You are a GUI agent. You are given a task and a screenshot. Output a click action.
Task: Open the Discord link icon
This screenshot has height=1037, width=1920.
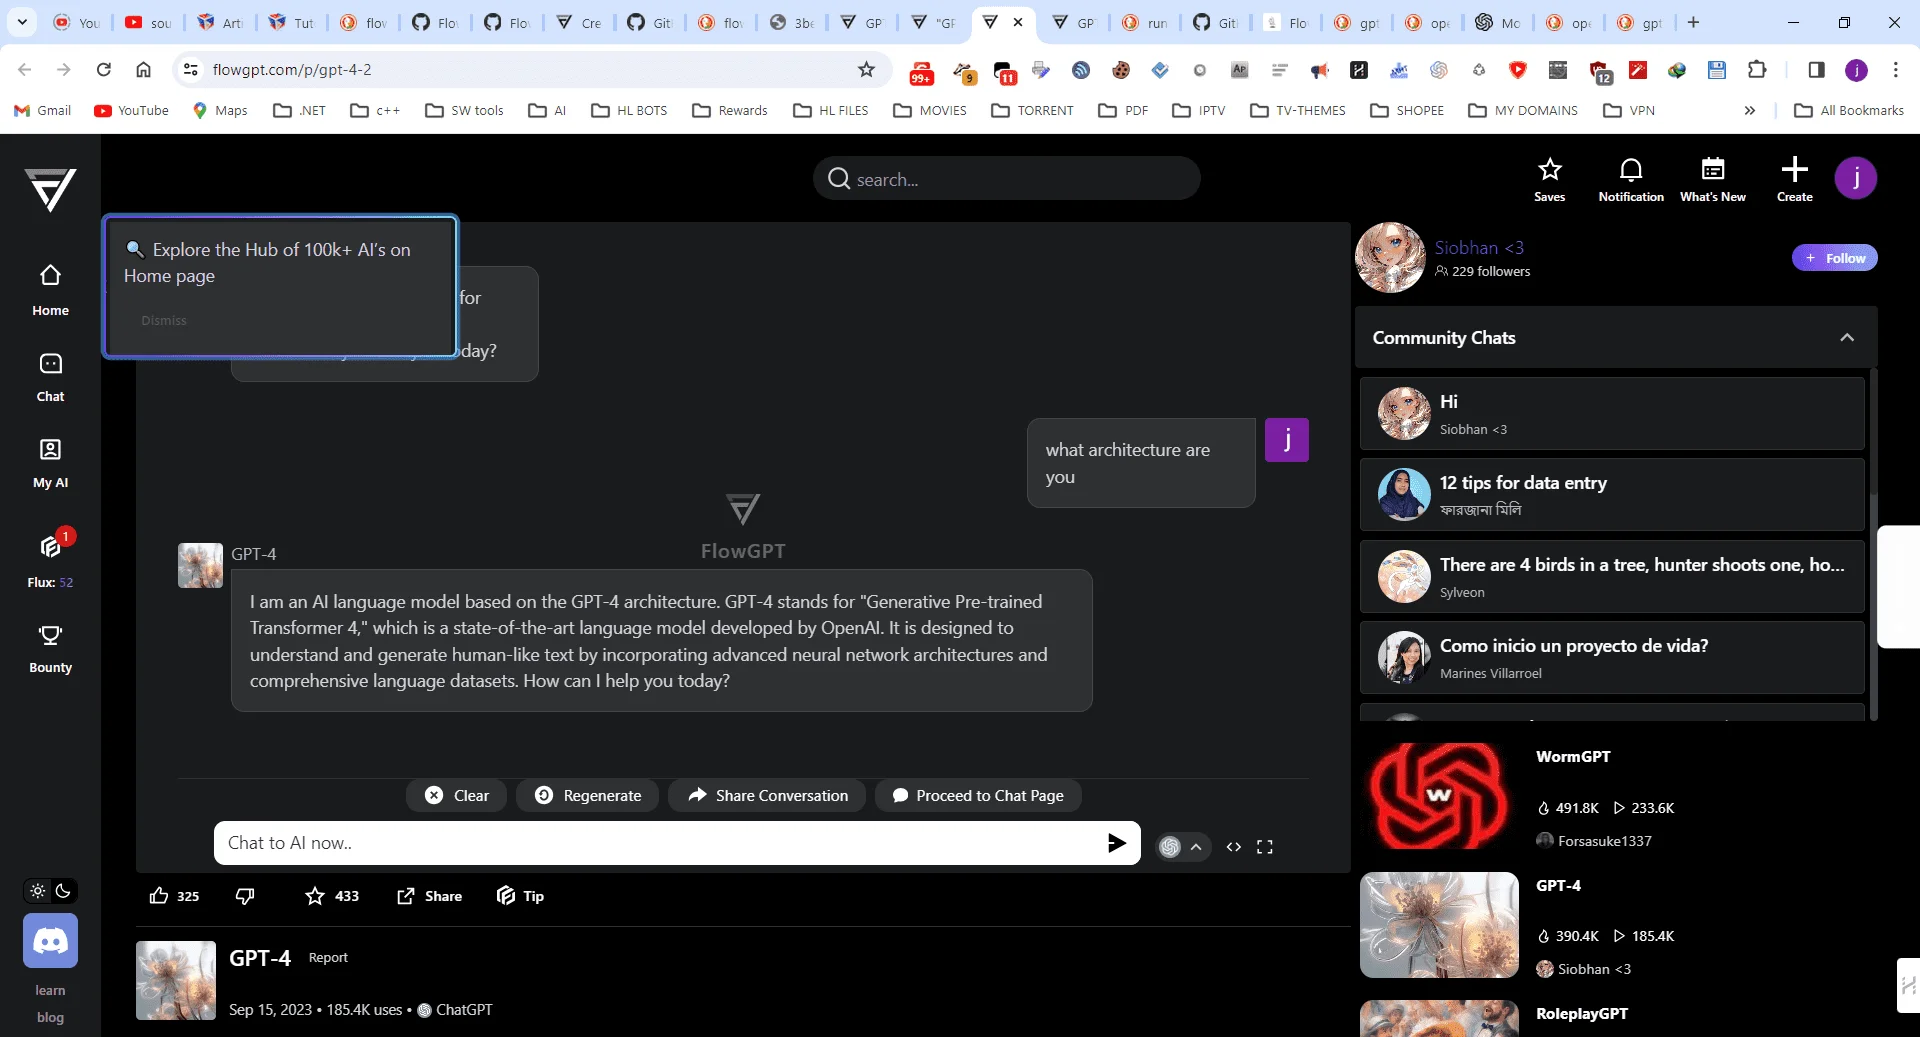coord(50,941)
